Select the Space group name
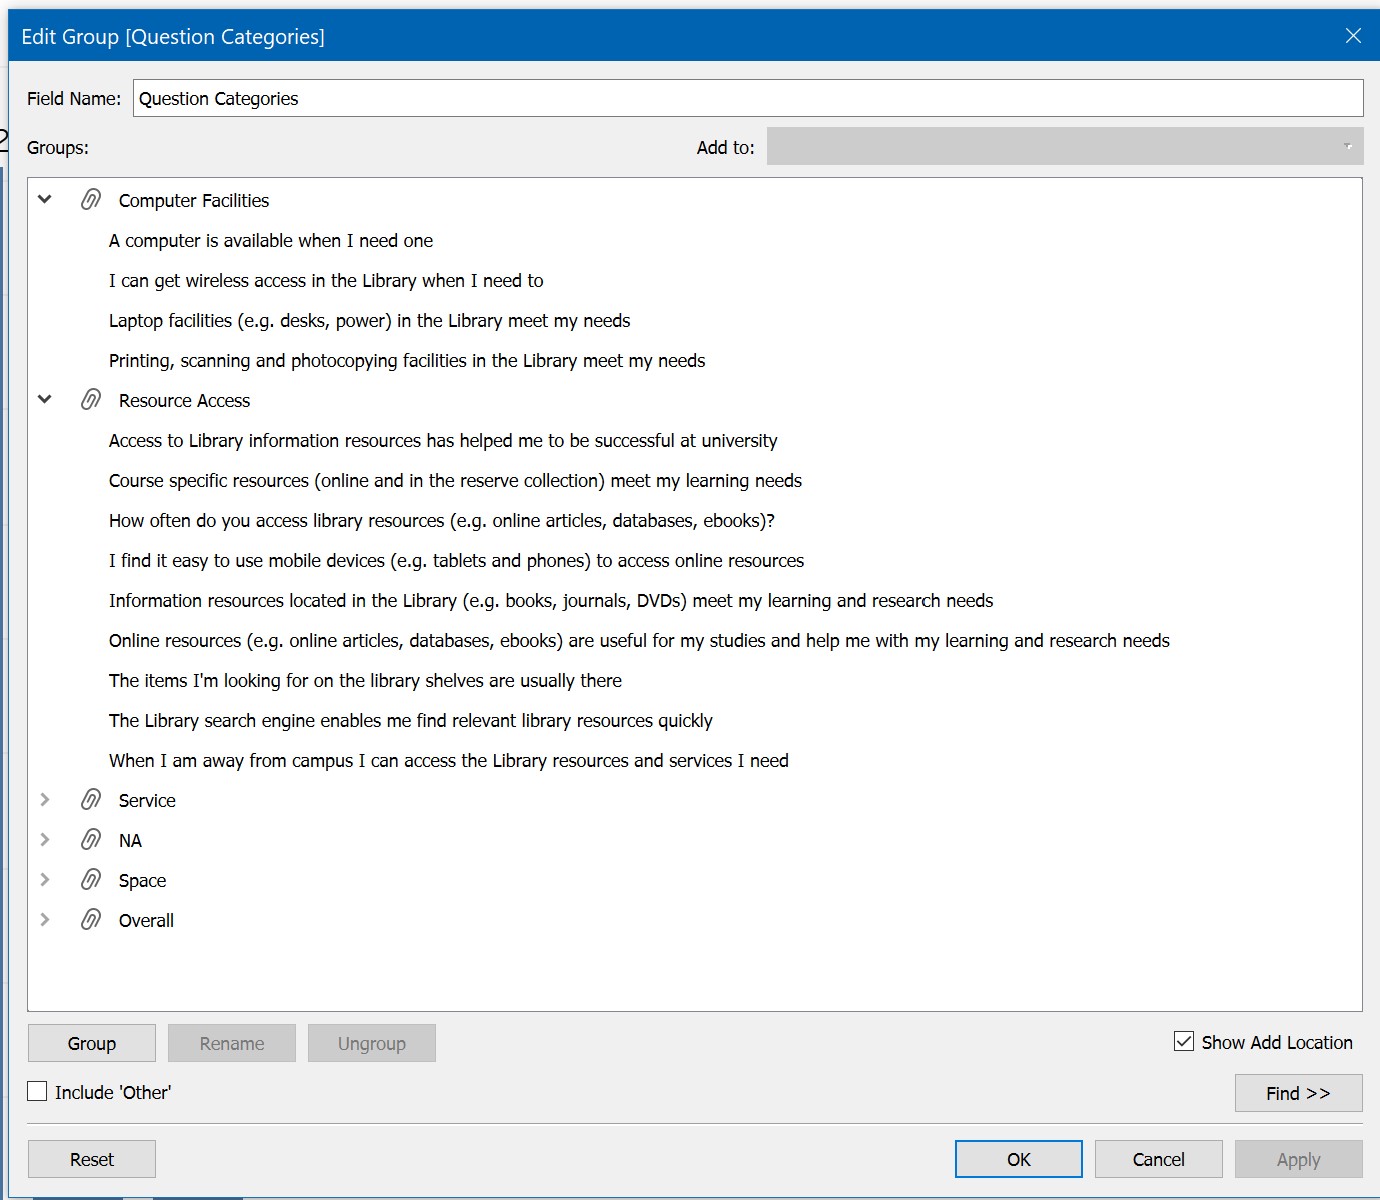This screenshot has height=1200, width=1380. (142, 881)
